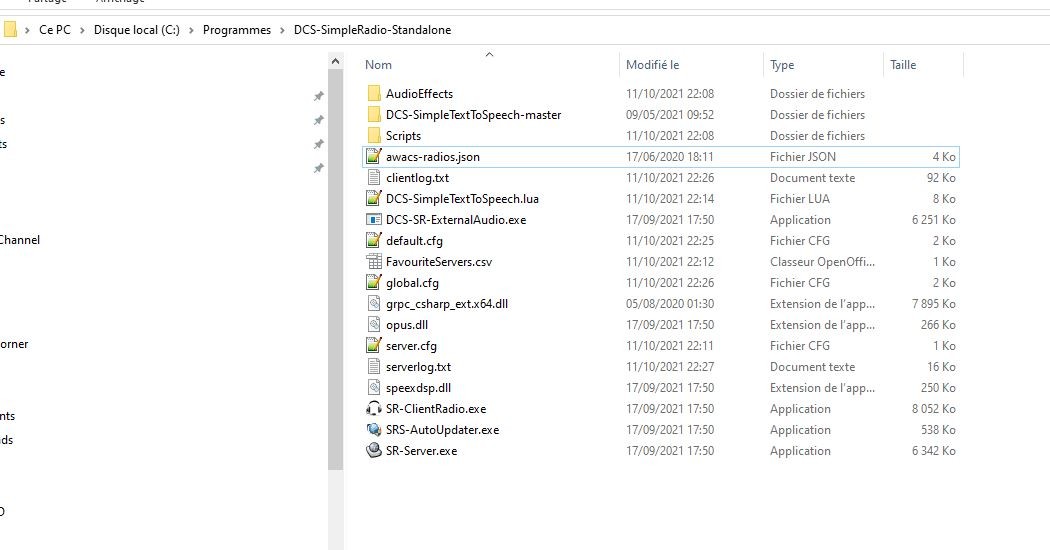Select the SR-ClientRadio.exe file name
Image resolution: width=1050 pixels, height=550 pixels.
(x=436, y=409)
